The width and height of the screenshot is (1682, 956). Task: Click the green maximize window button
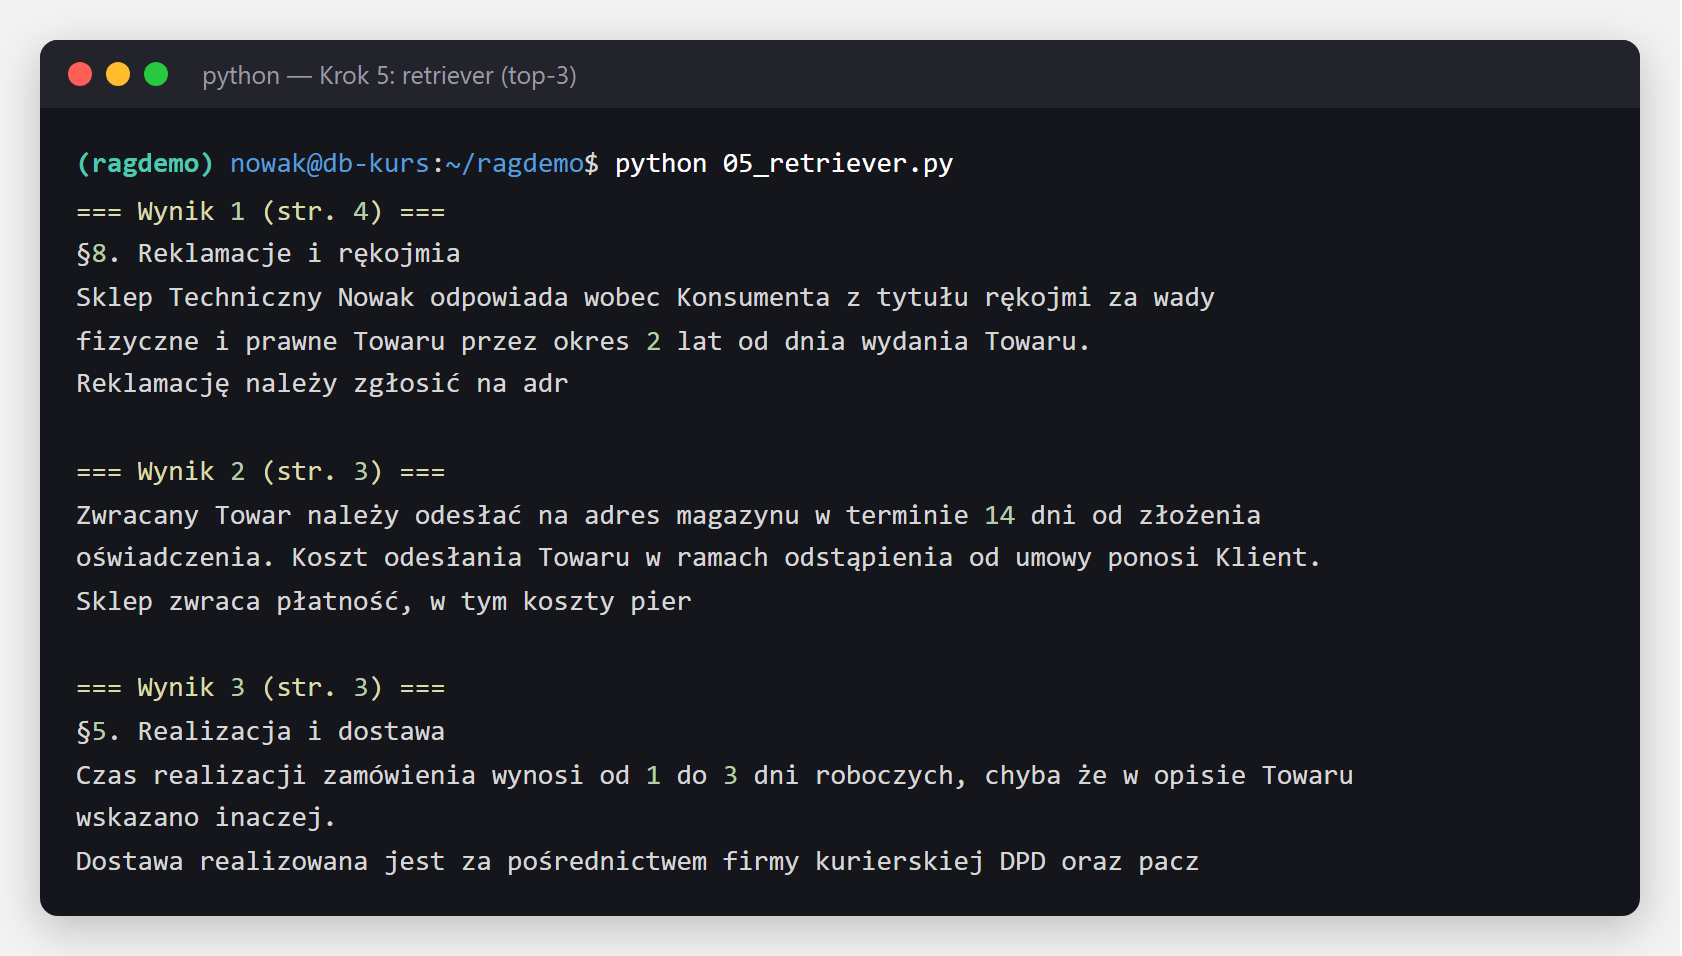[x=156, y=74]
